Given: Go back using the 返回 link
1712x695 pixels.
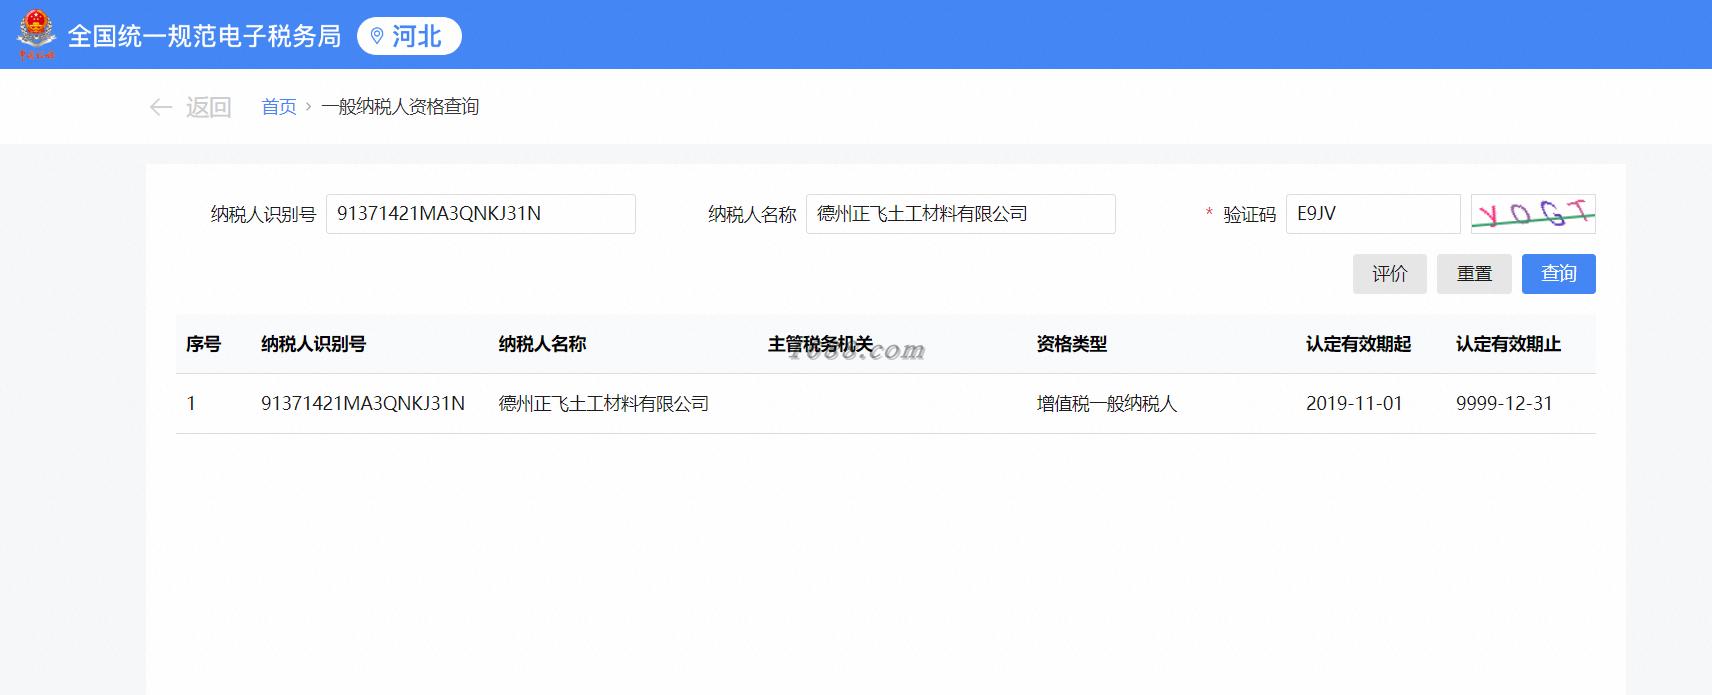Looking at the screenshot, I should tap(208, 107).
